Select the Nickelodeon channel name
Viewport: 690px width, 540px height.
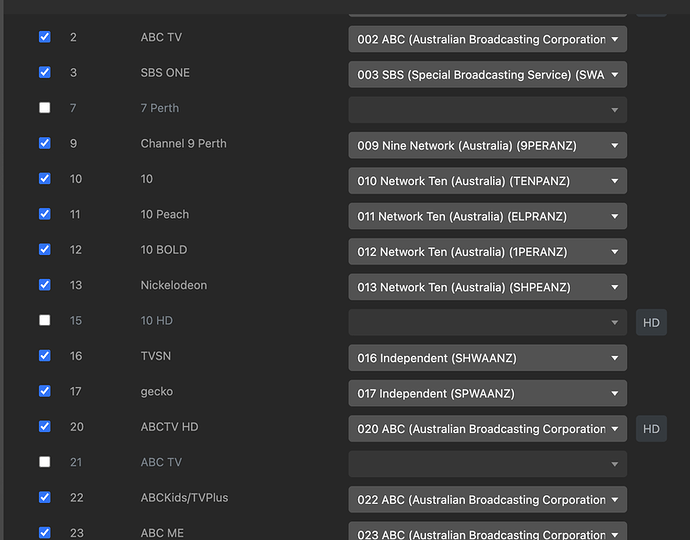point(173,285)
